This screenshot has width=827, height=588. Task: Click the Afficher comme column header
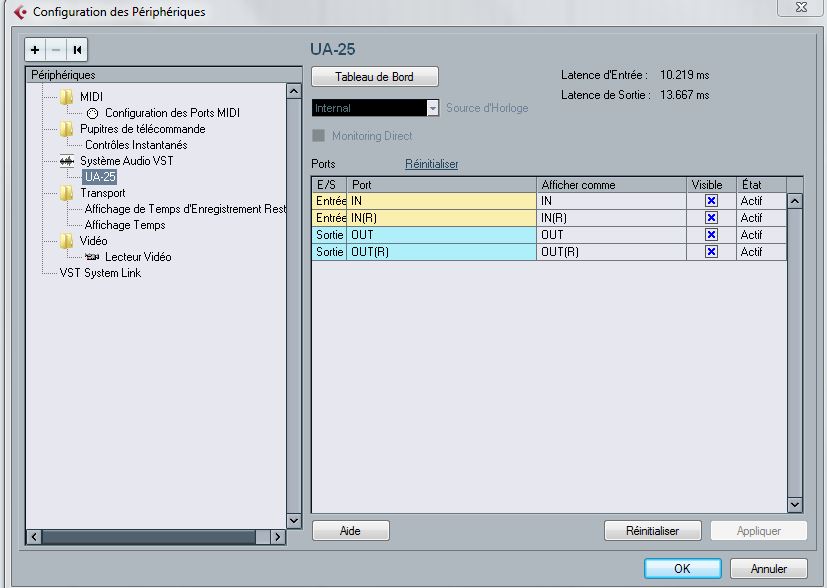[x=611, y=185]
